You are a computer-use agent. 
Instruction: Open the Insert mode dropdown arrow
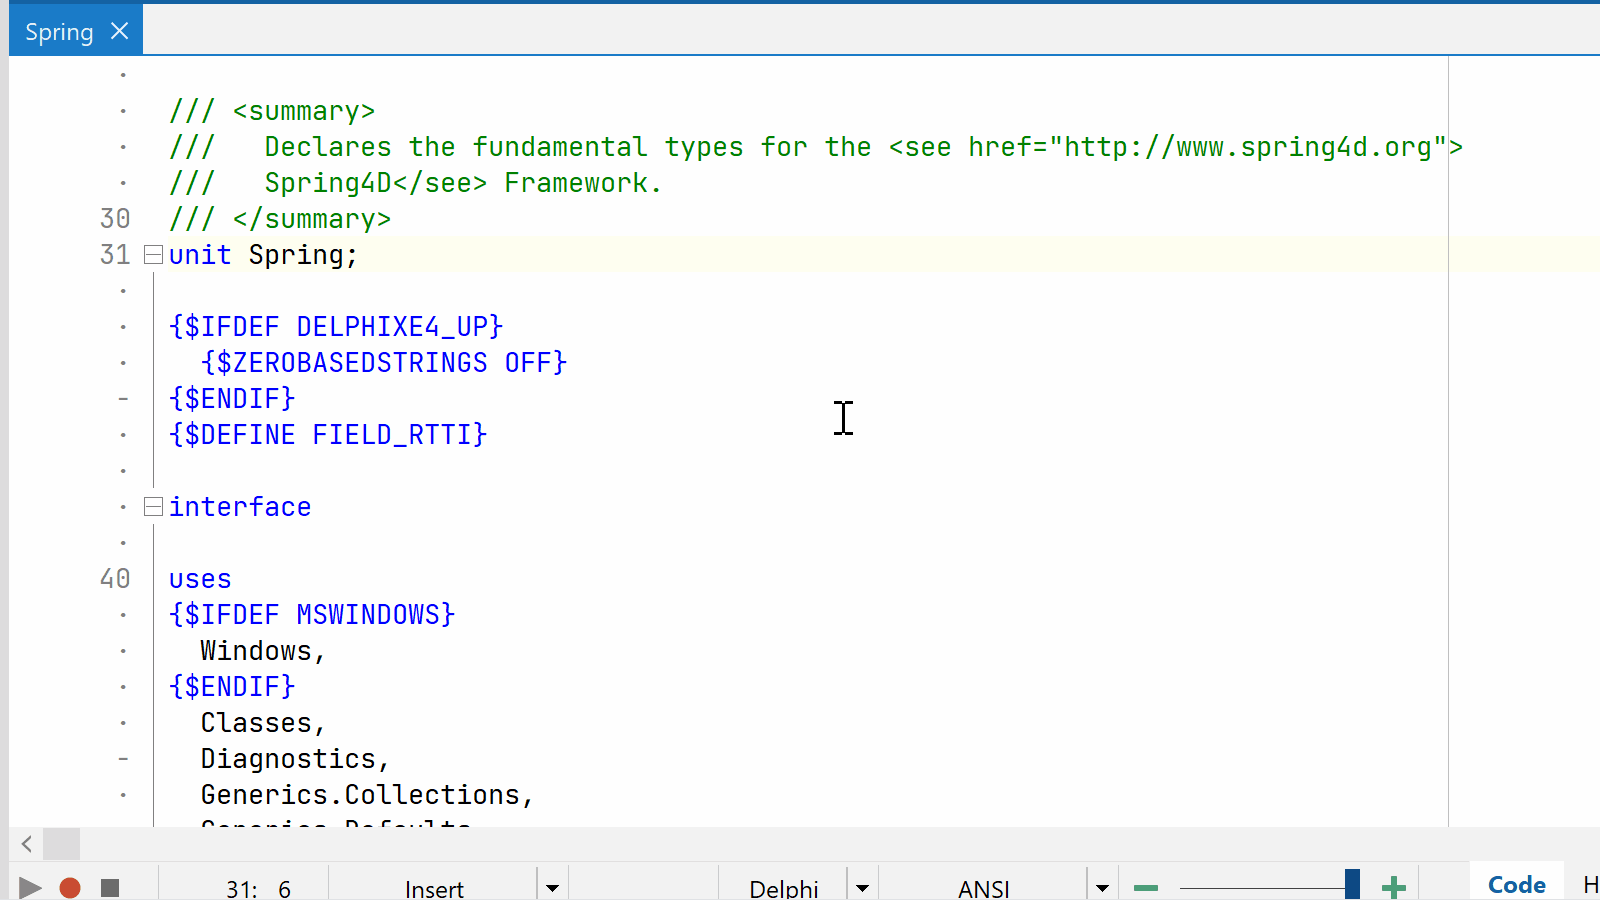552,888
